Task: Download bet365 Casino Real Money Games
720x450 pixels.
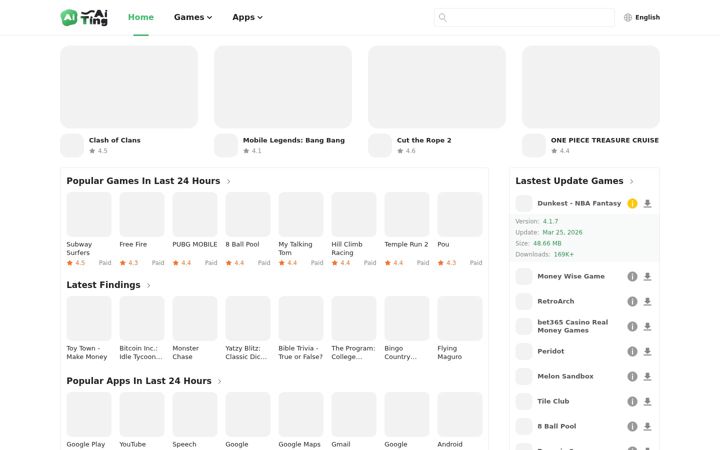Action: pyautogui.click(x=647, y=326)
